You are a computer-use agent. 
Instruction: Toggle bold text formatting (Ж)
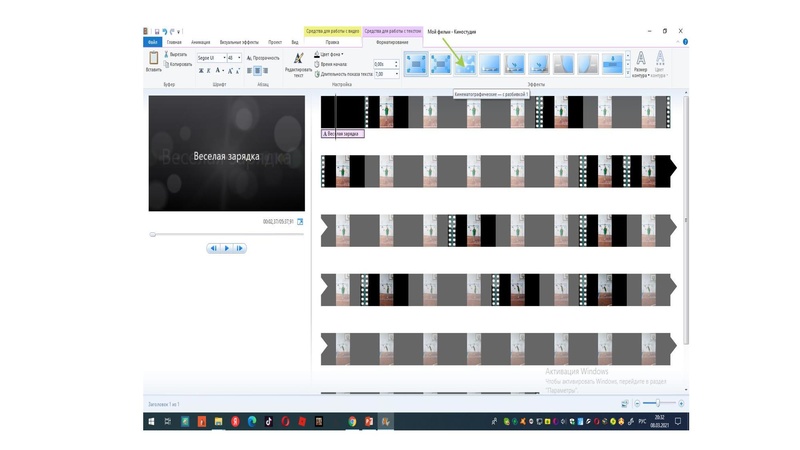(x=201, y=71)
